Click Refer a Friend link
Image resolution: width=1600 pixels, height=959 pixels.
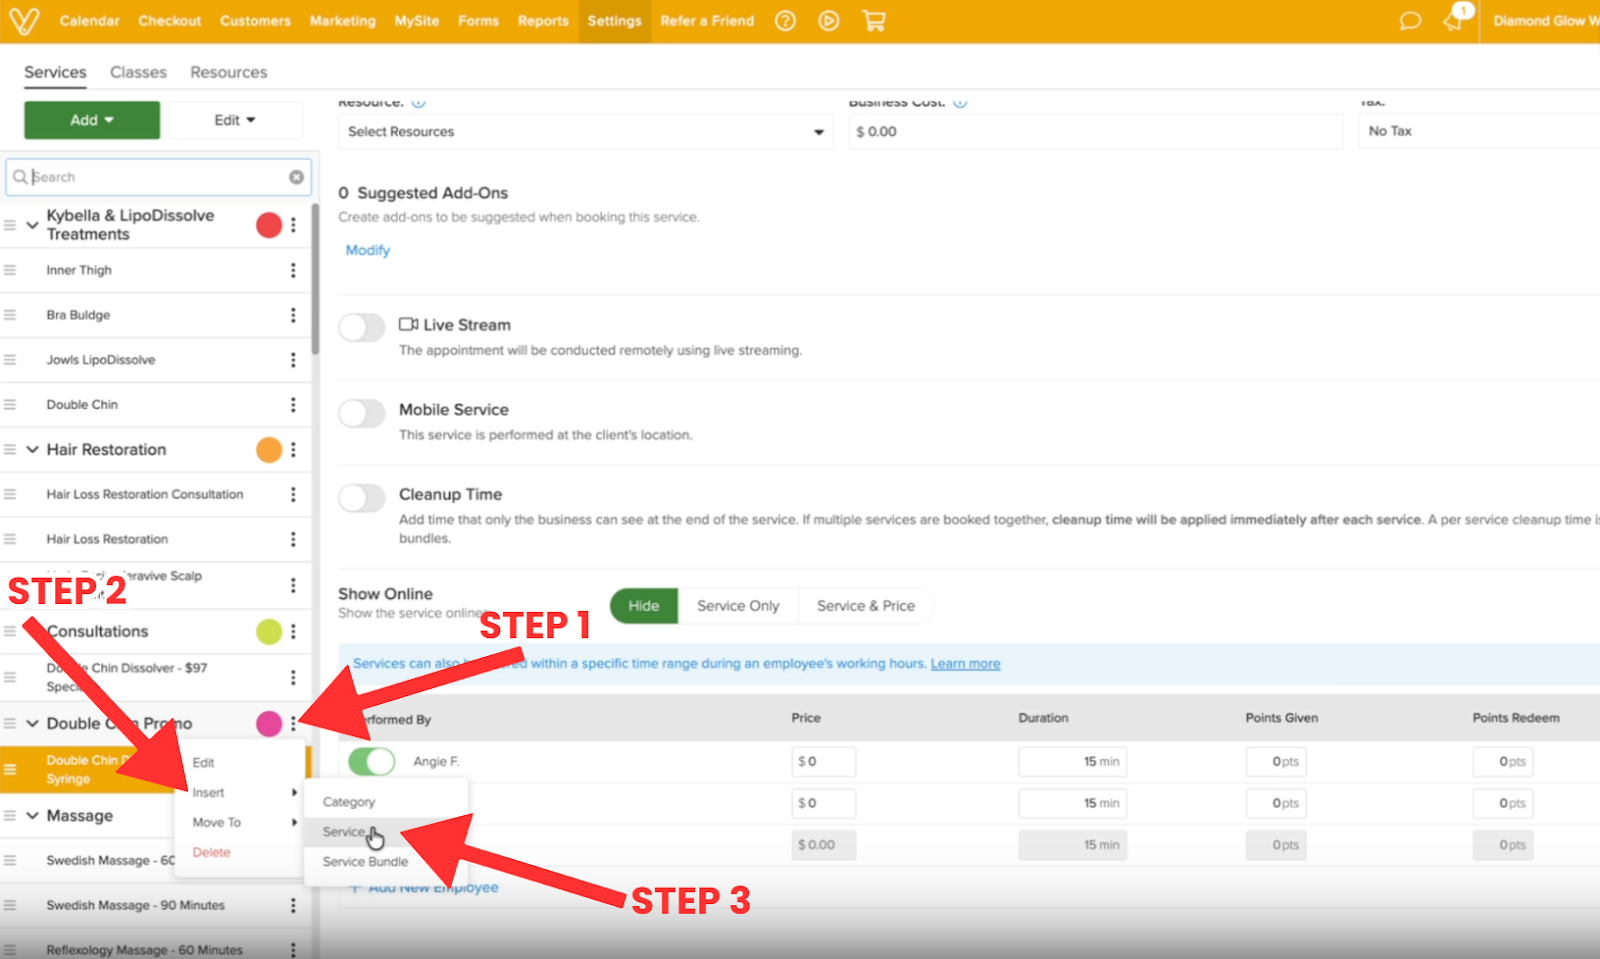(707, 21)
